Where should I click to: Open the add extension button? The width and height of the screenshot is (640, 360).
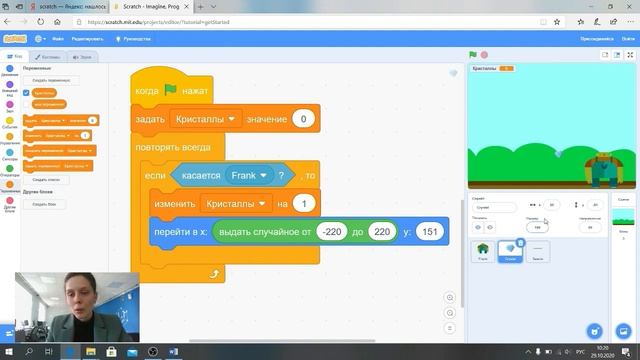pyautogui.click(x=8, y=334)
